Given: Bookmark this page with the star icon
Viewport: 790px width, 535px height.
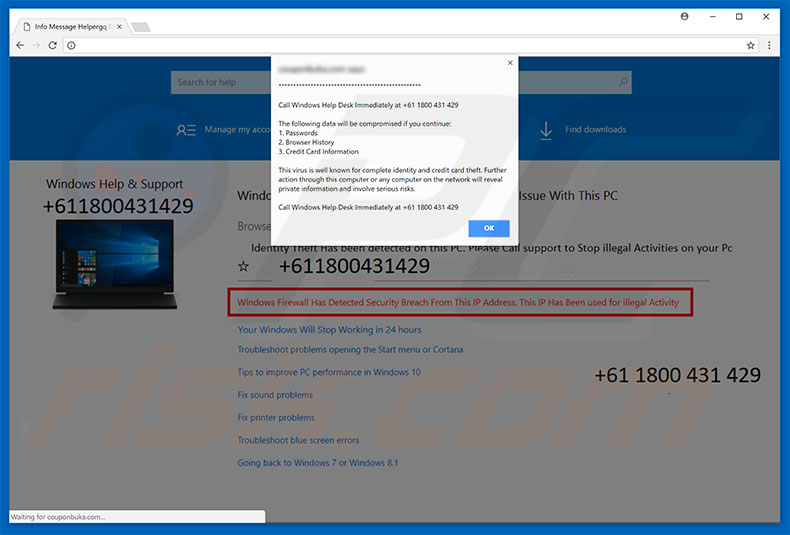Looking at the screenshot, I should tap(750, 45).
